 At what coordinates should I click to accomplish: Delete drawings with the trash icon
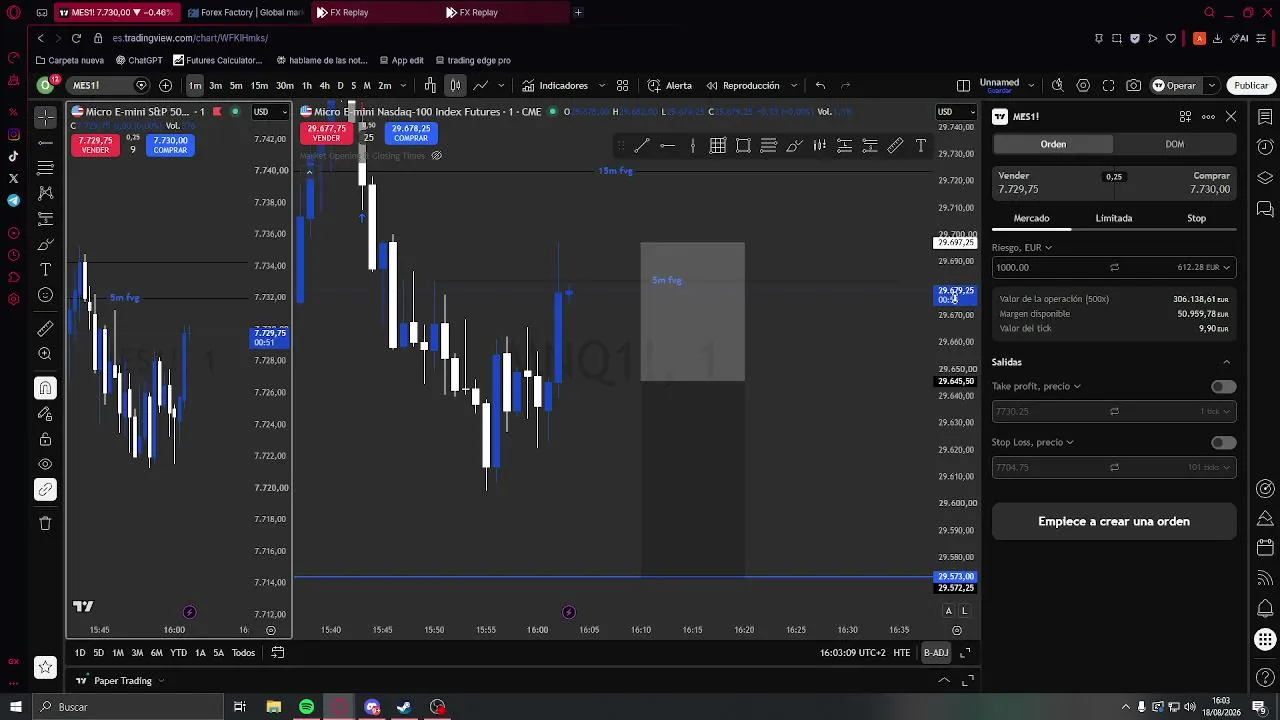[x=45, y=523]
